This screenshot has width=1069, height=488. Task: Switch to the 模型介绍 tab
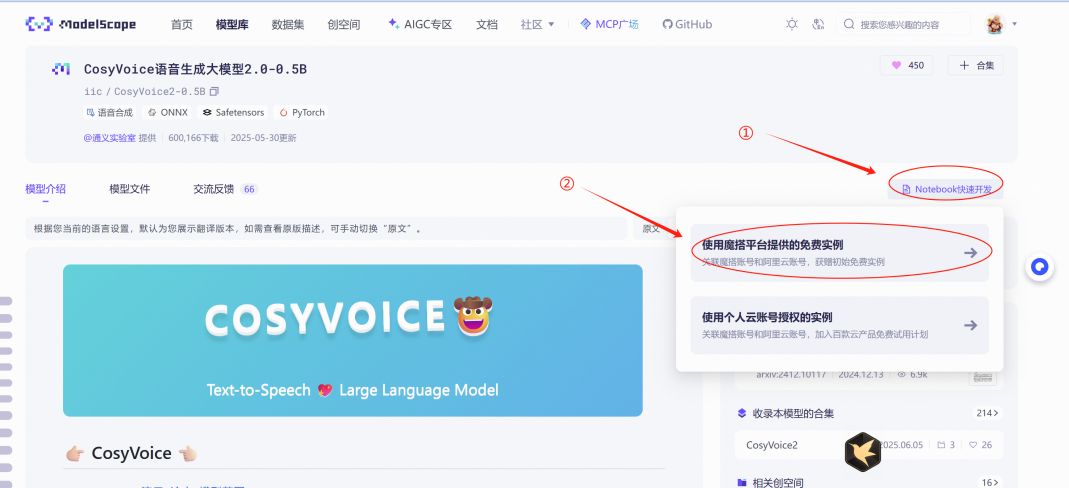tap(46, 189)
